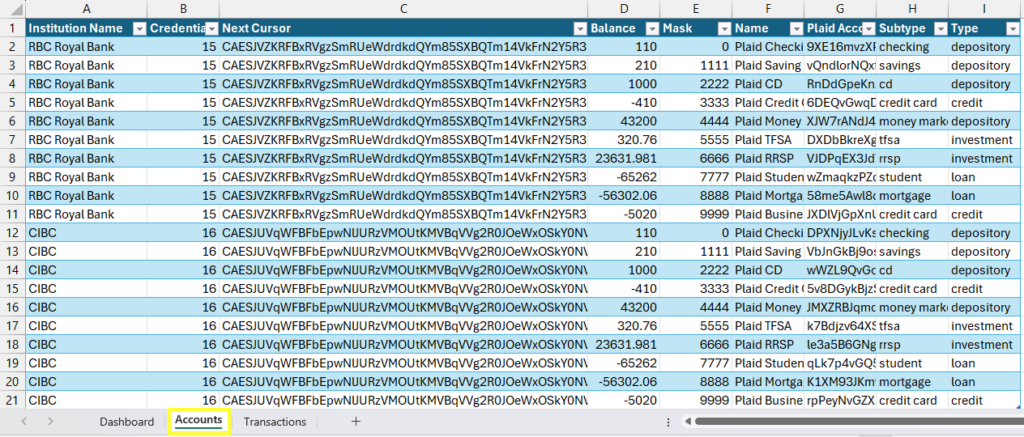Click the scrollbar resize handle dots
The height and width of the screenshot is (437, 1024).
pyautogui.click(x=668, y=422)
